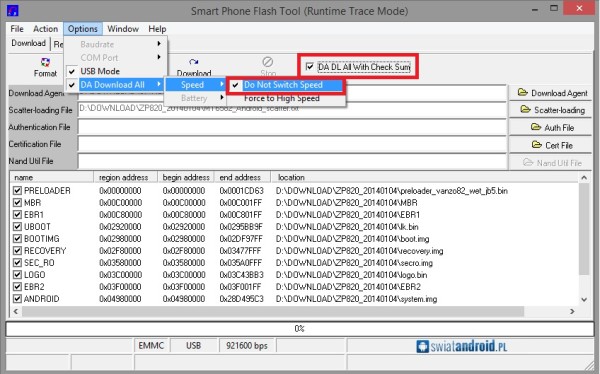This screenshot has width=600, height=374.
Task: Uncheck the RECOVERY partition checkbox
Action: pyautogui.click(x=17, y=251)
